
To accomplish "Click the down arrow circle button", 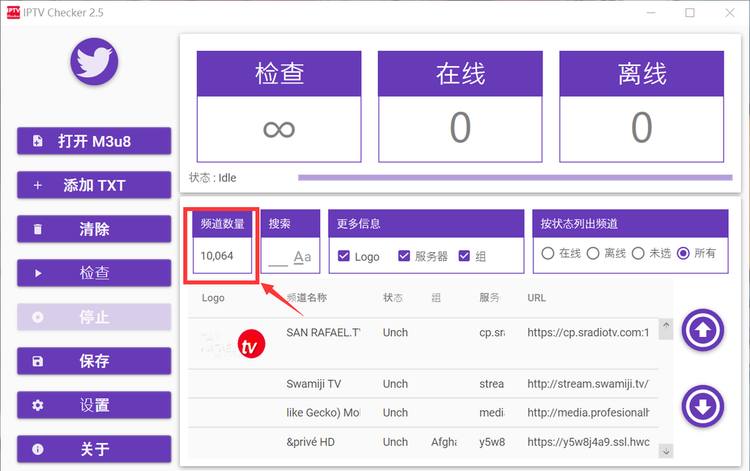I will point(703,406).
